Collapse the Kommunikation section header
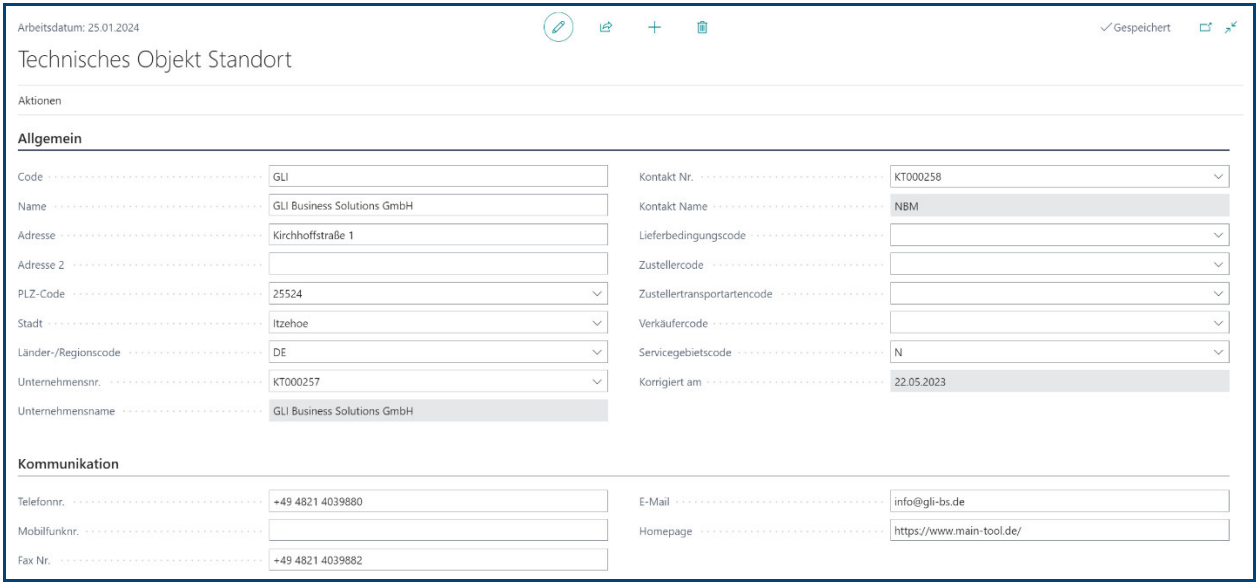Viewport: 1258px width, 584px height. coord(69,464)
